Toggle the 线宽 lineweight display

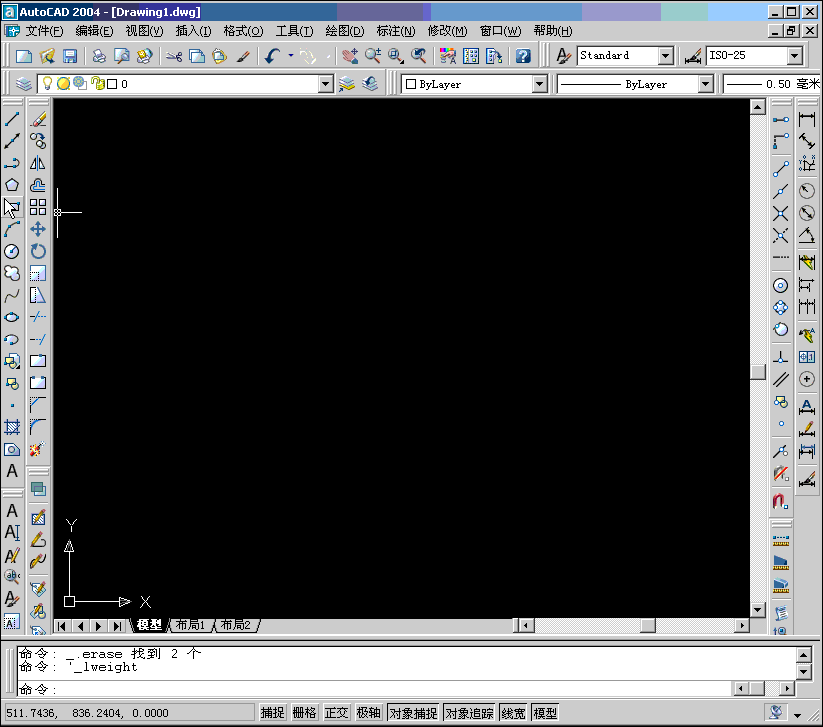(513, 713)
